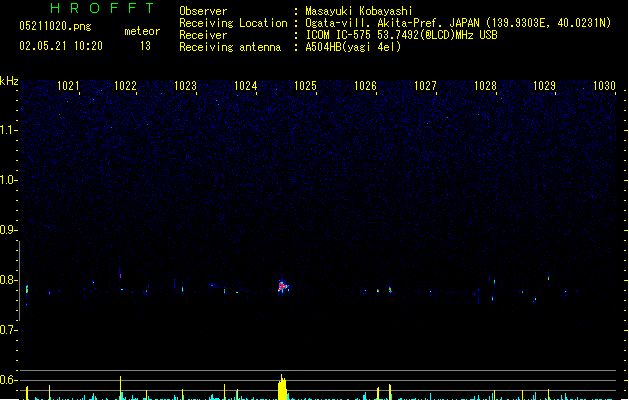
Task: Click the 0.6 kHz axis label
Action: point(8,380)
